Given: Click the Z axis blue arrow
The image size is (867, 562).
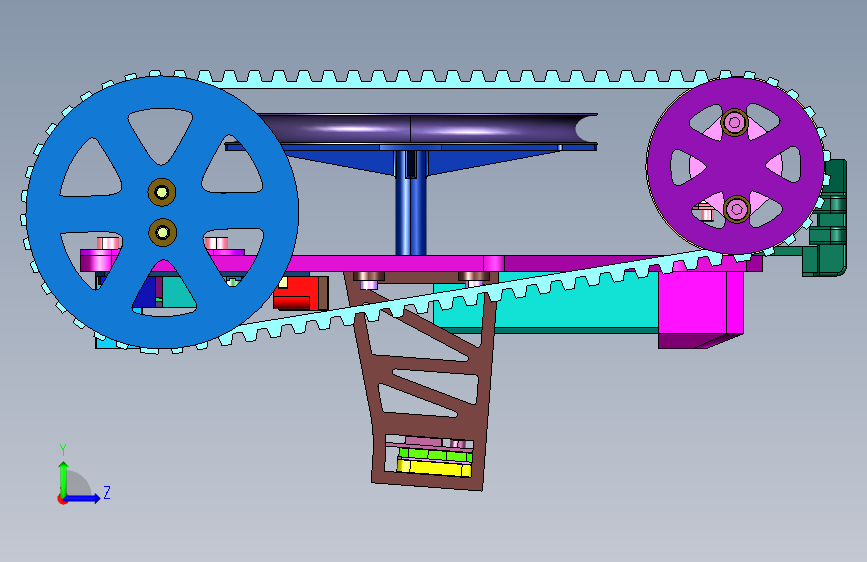Looking at the screenshot, I should coord(83,498).
